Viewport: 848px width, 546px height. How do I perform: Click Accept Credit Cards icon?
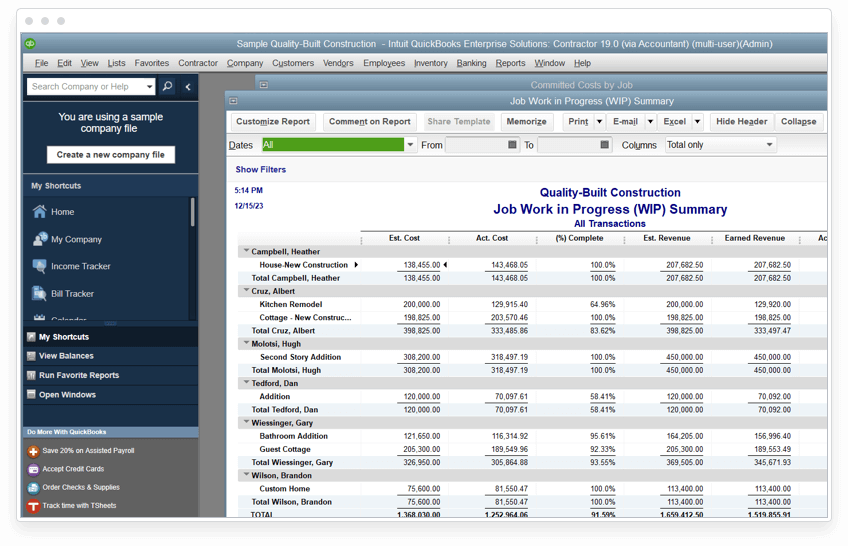pos(33,469)
